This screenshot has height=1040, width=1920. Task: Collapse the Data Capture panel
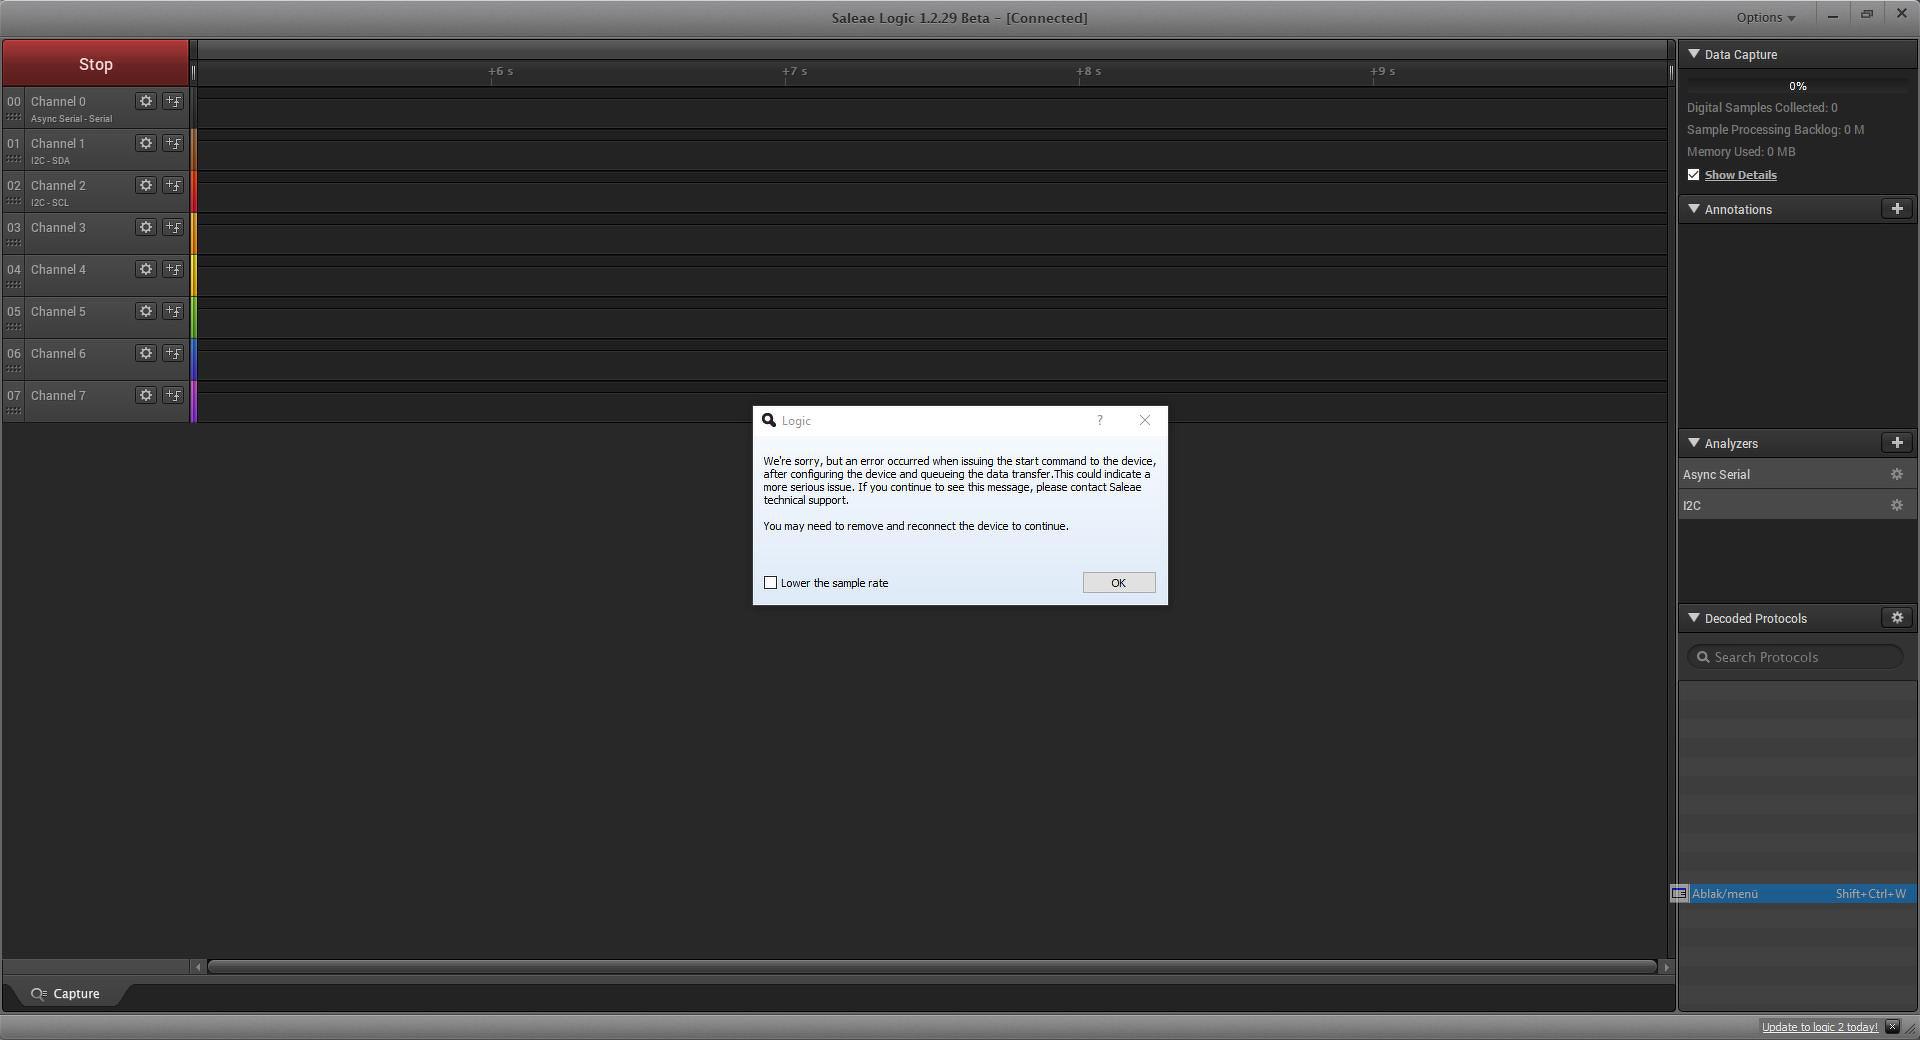(x=1694, y=54)
